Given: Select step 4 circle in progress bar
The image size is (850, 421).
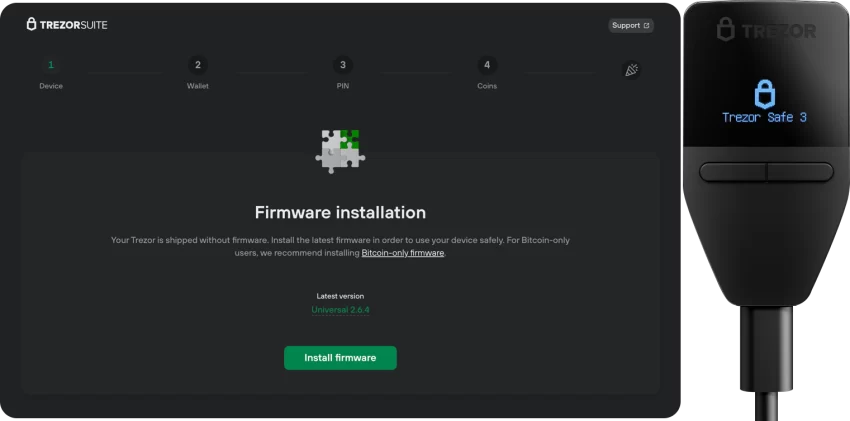Looking at the screenshot, I should point(487,65).
